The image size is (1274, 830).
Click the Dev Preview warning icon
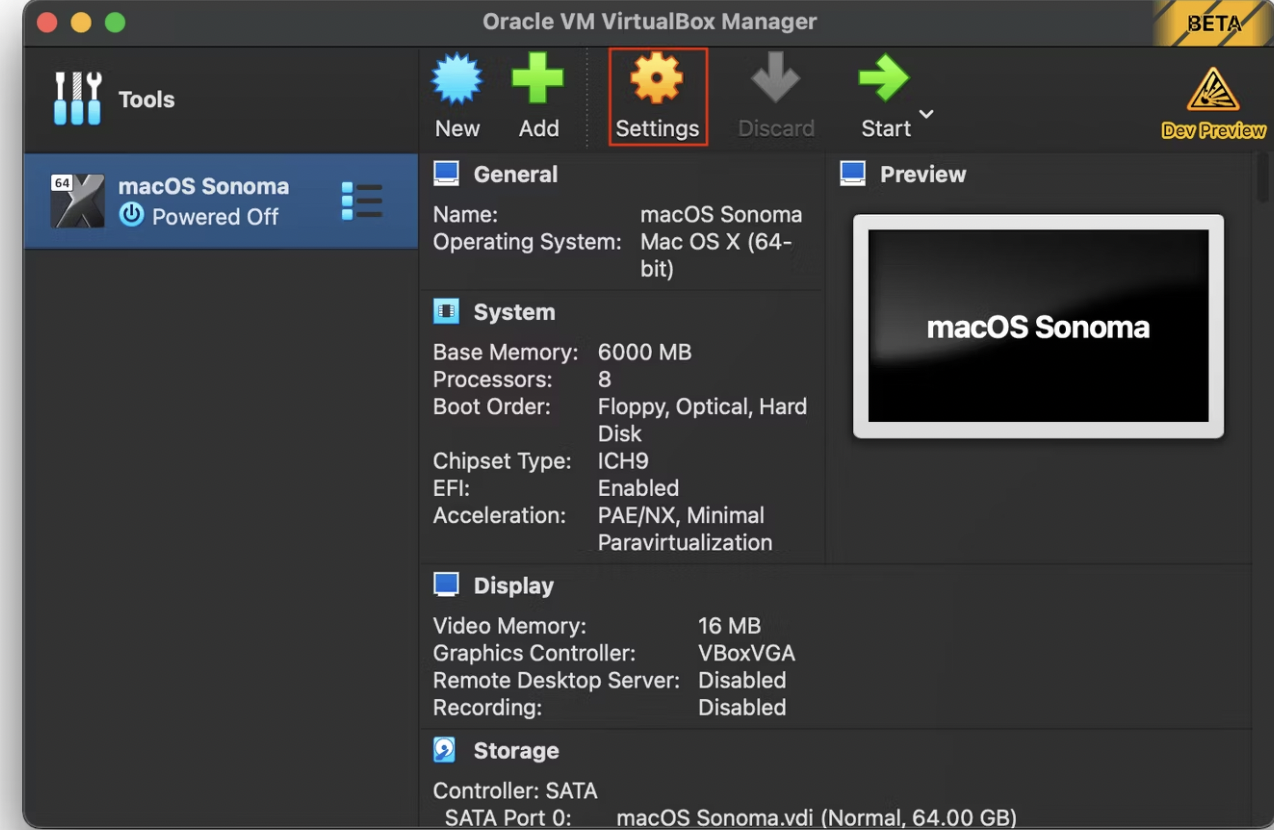[1213, 92]
